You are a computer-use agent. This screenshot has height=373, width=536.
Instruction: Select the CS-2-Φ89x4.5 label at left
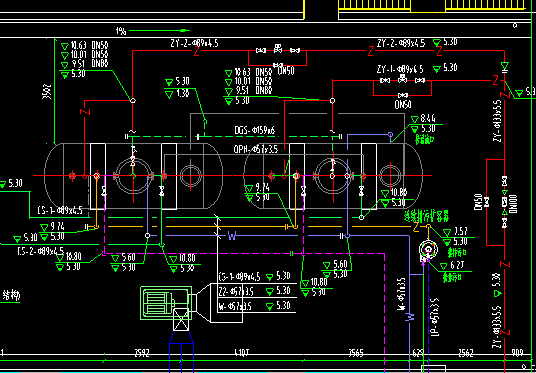point(41,251)
